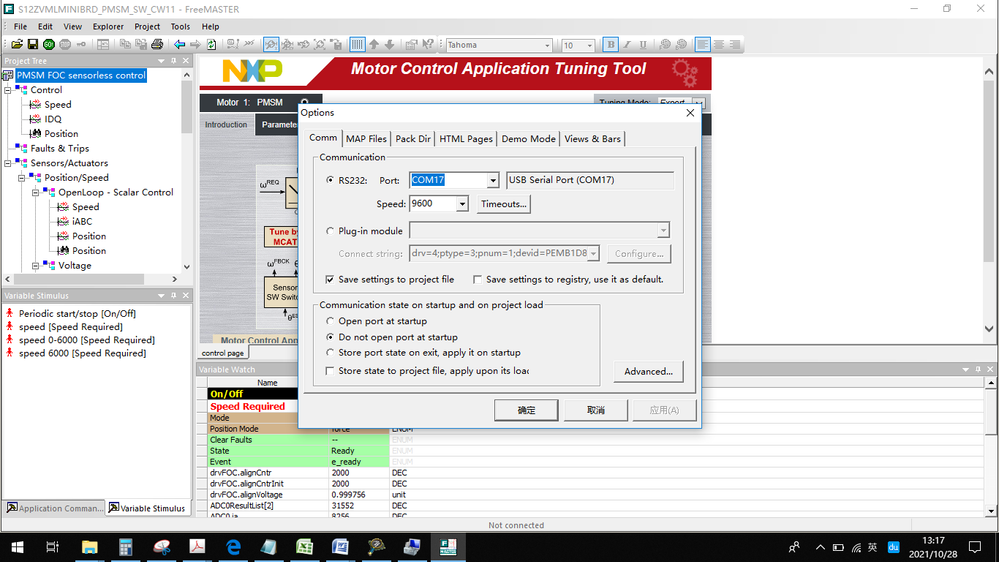Open Excel from the taskbar
Viewport: 999px width, 562px height.
click(305, 547)
